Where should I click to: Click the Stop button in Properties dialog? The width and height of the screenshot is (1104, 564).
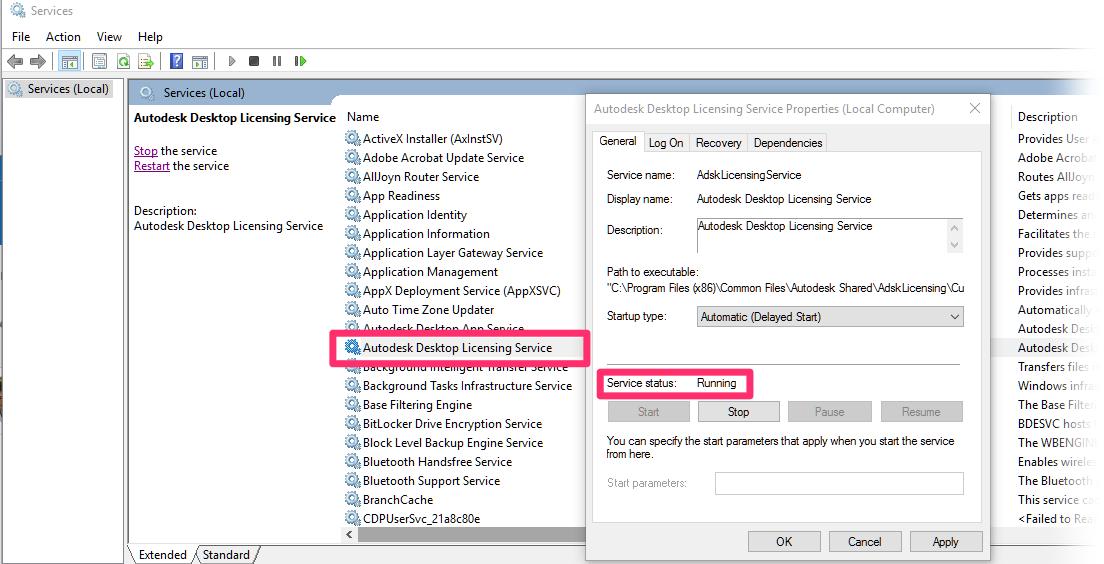[x=739, y=412]
